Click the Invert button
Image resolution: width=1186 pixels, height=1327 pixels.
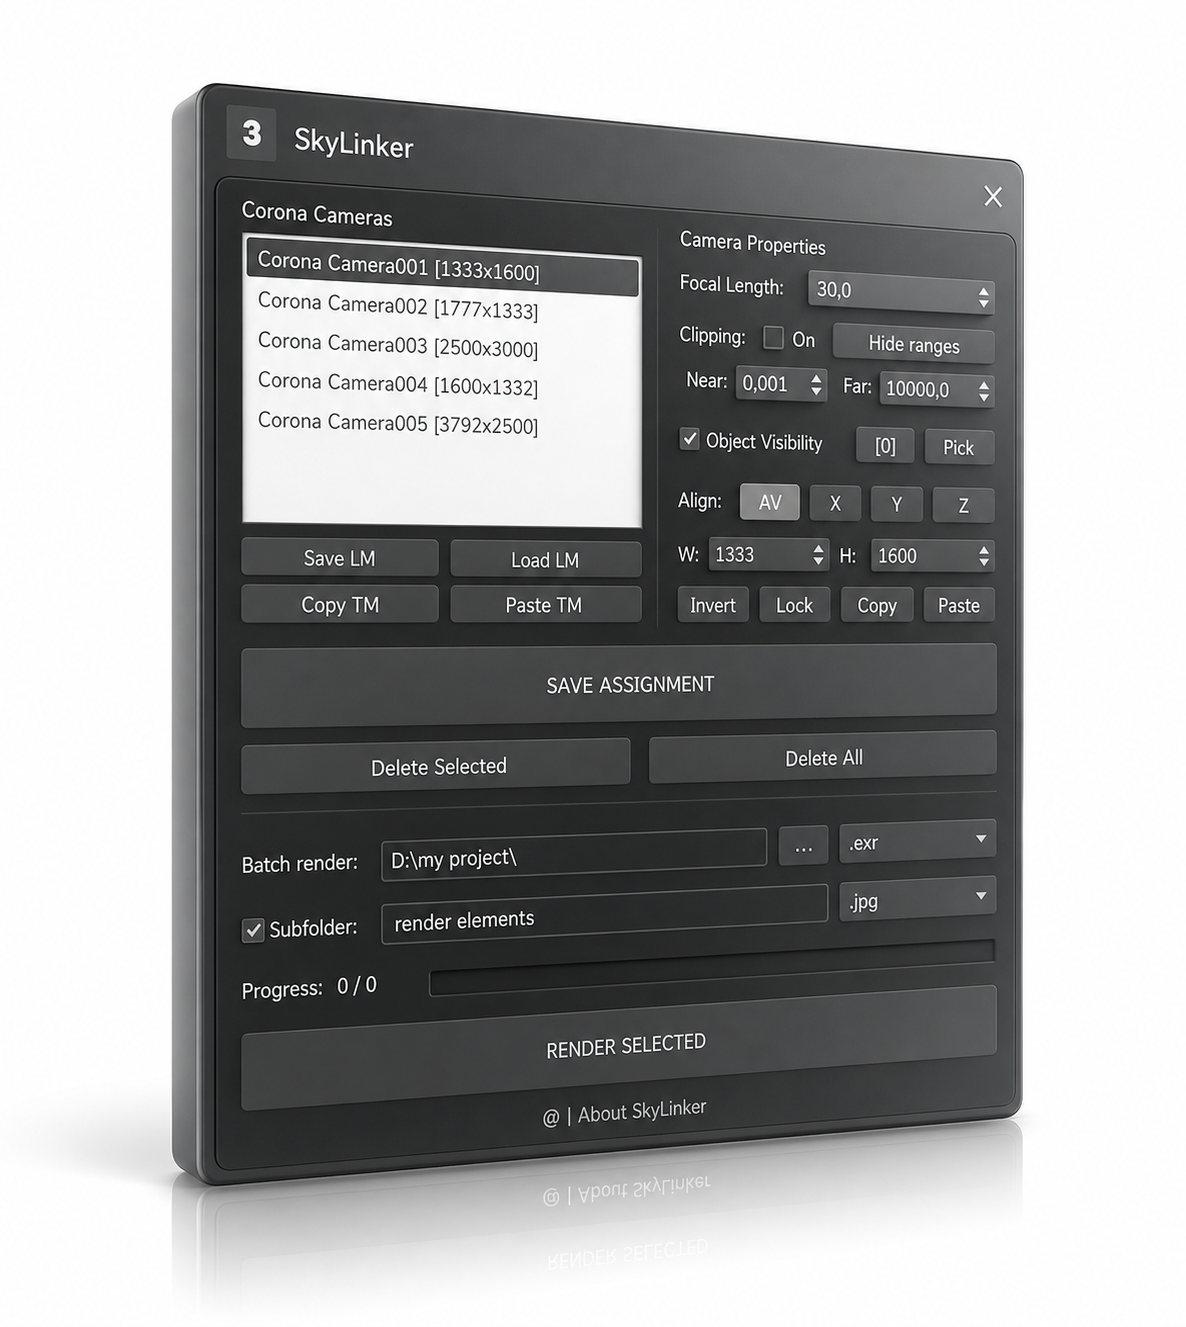(713, 605)
